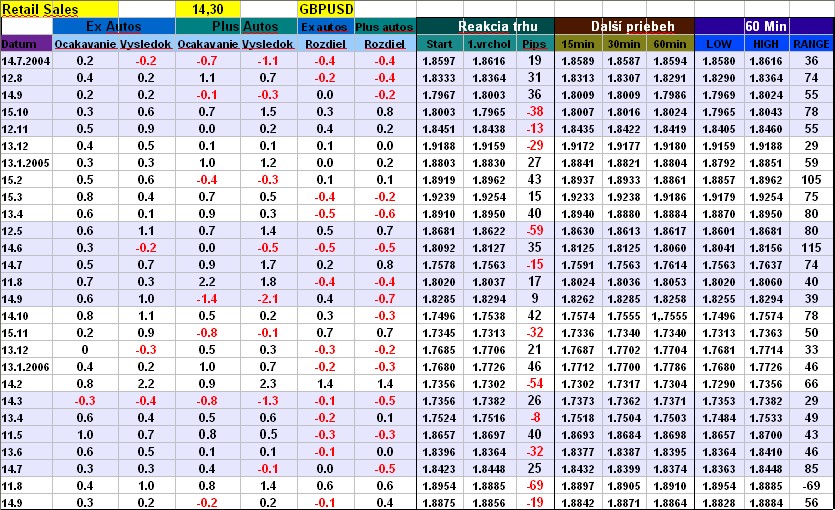The width and height of the screenshot is (835, 510).
Task: Select the Datum column header
Action: click(x=26, y=44)
